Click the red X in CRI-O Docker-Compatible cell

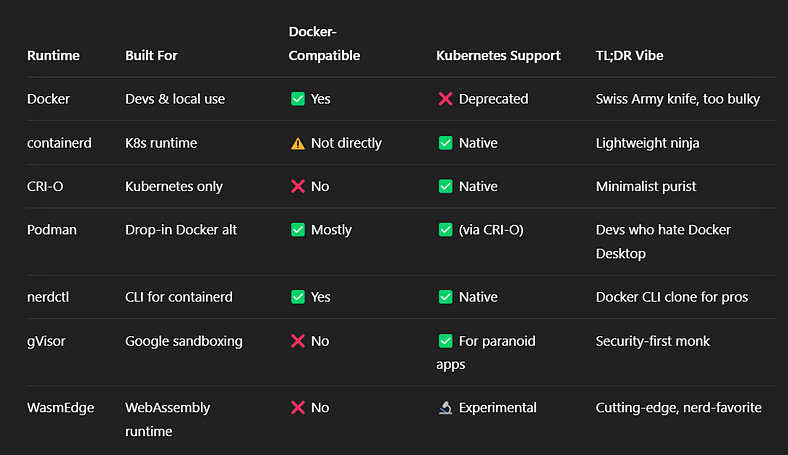click(298, 187)
